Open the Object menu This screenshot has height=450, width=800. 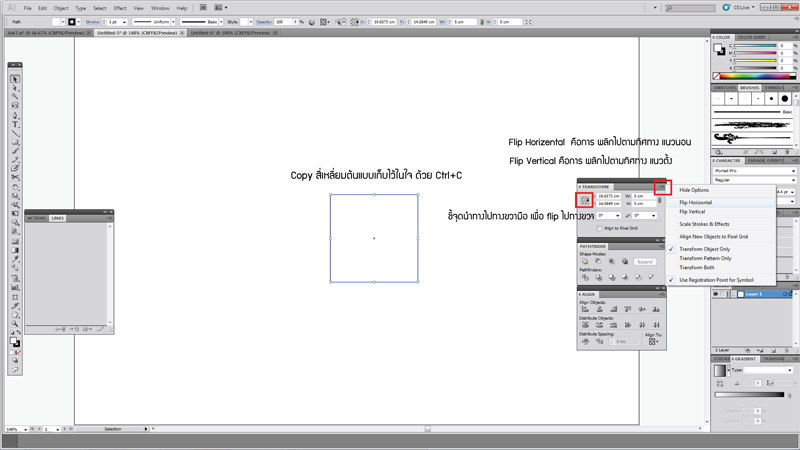click(x=61, y=8)
